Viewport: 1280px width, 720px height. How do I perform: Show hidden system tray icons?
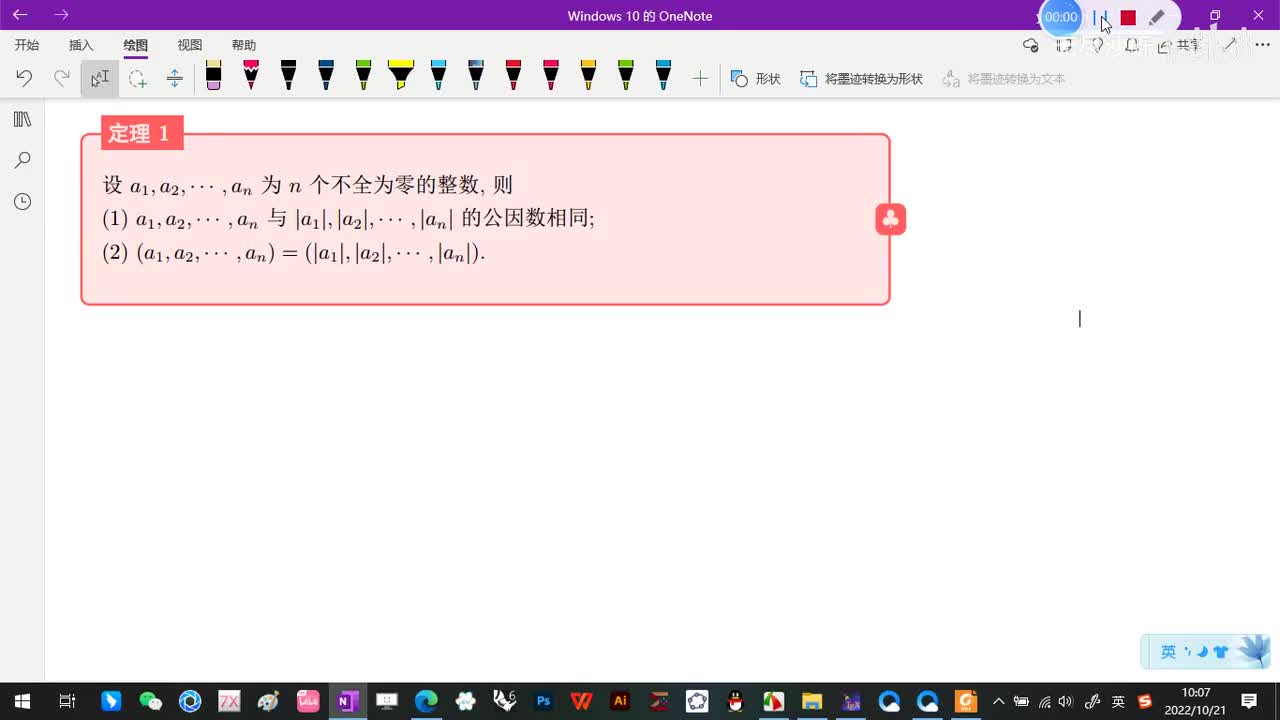[x=998, y=701]
